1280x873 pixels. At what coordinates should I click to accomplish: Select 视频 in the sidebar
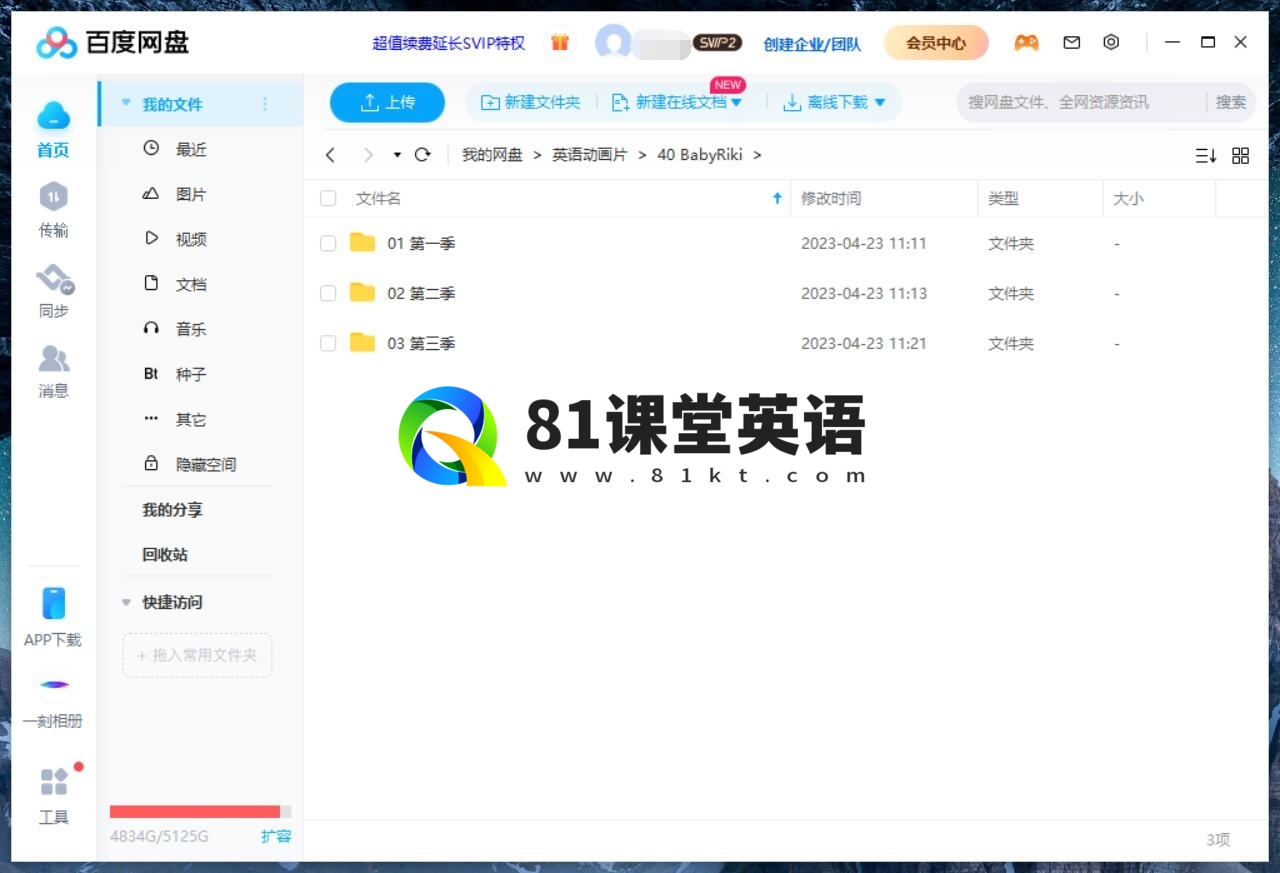tap(191, 239)
